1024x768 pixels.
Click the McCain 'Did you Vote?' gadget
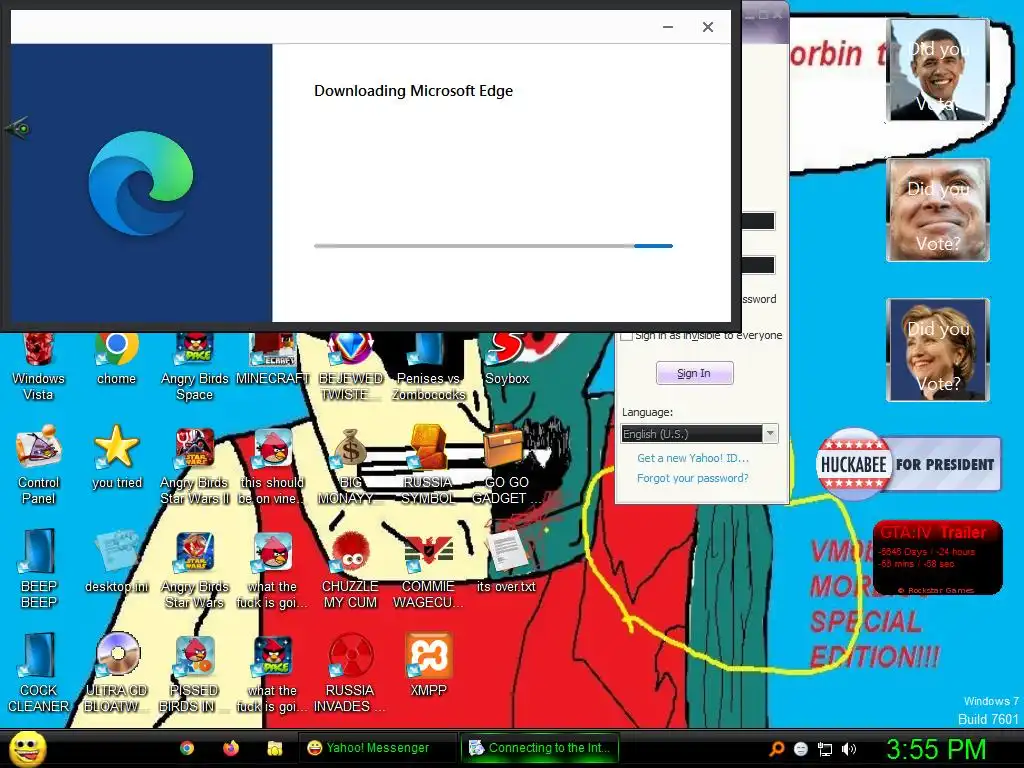(938, 210)
